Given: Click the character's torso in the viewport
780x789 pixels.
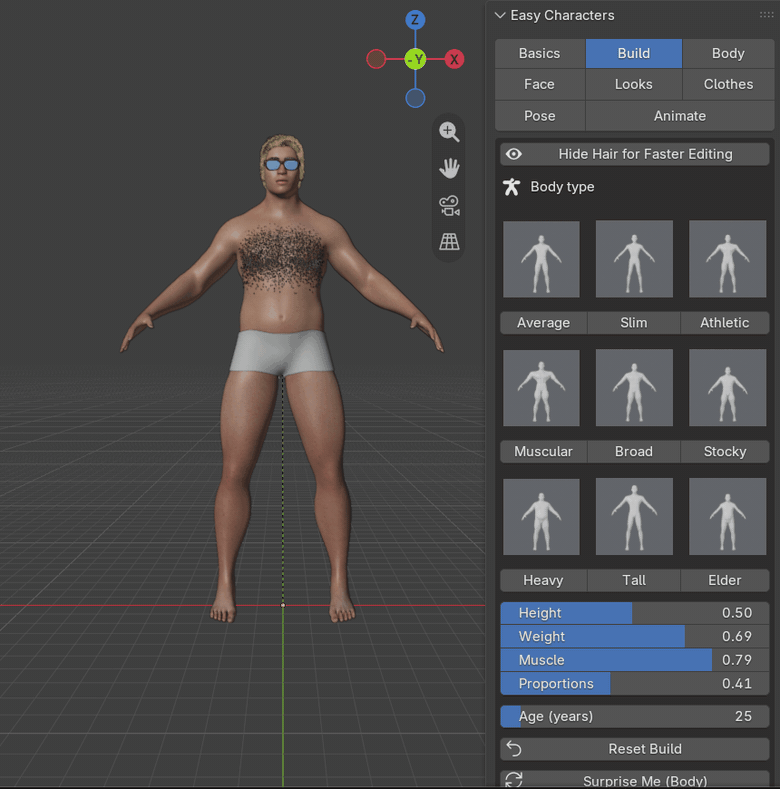Looking at the screenshot, I should click(282, 267).
